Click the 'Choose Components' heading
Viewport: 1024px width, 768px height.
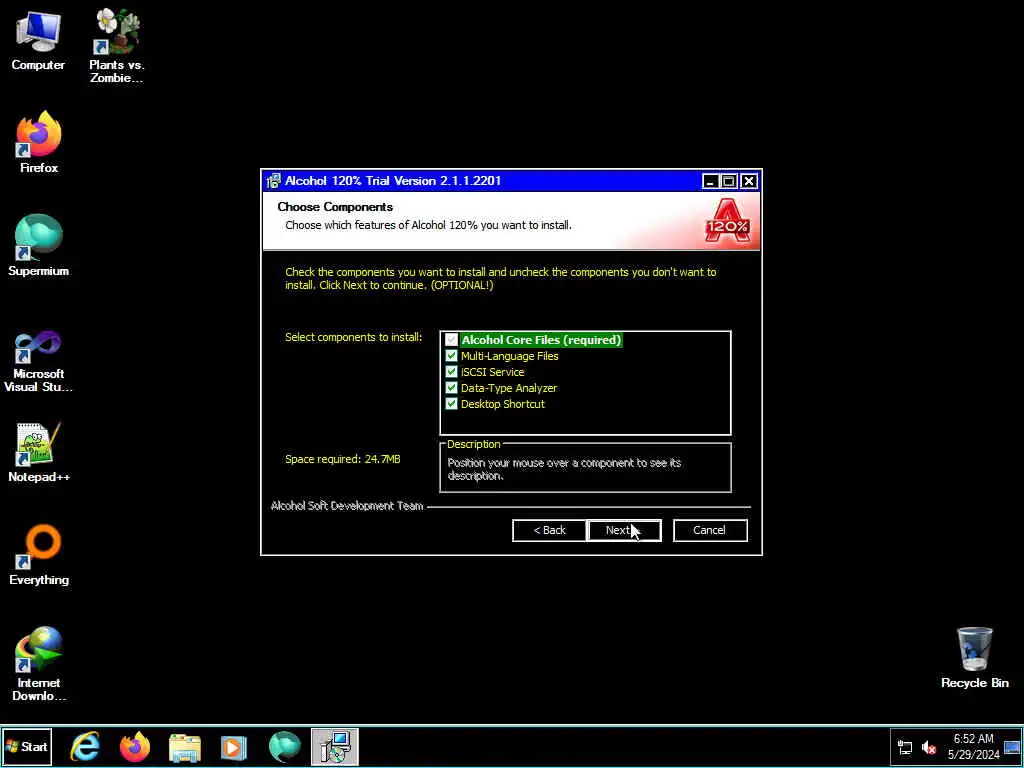coord(335,207)
